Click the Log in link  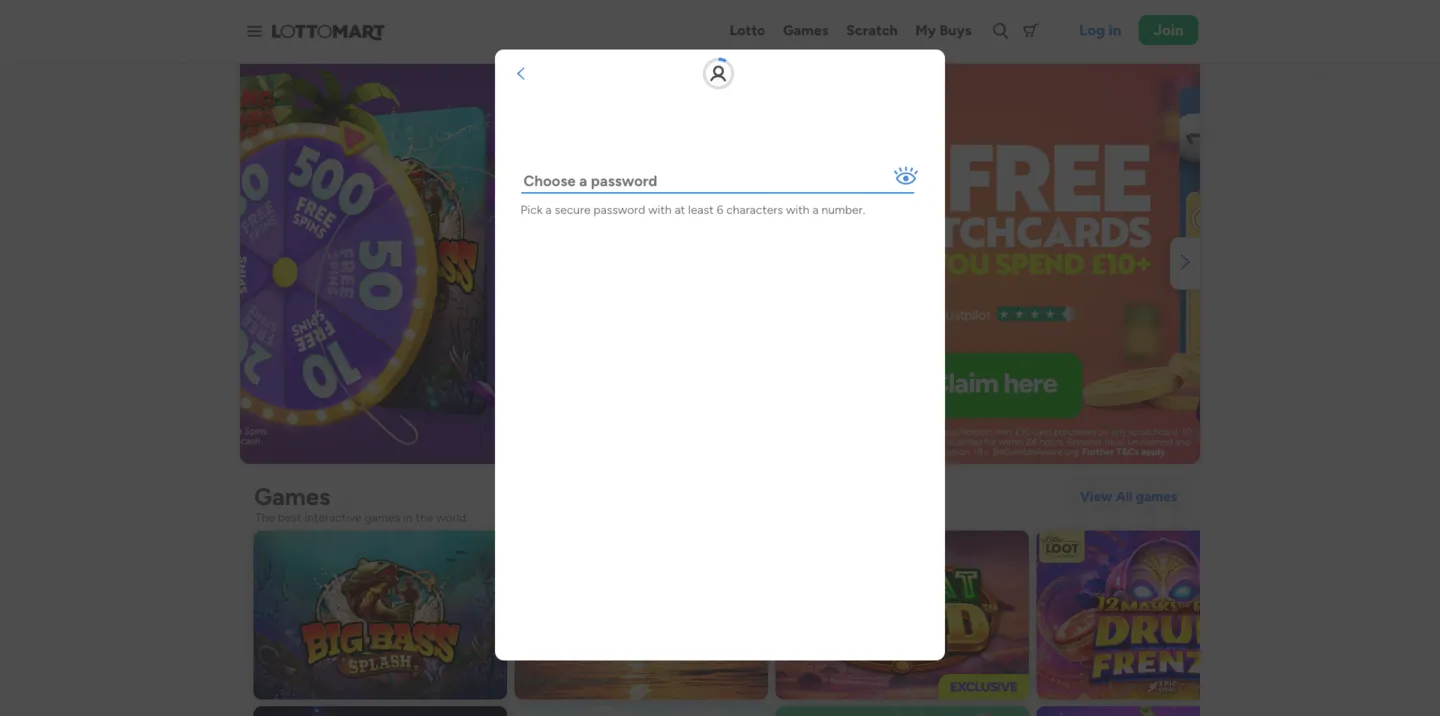pyautogui.click(x=1099, y=31)
